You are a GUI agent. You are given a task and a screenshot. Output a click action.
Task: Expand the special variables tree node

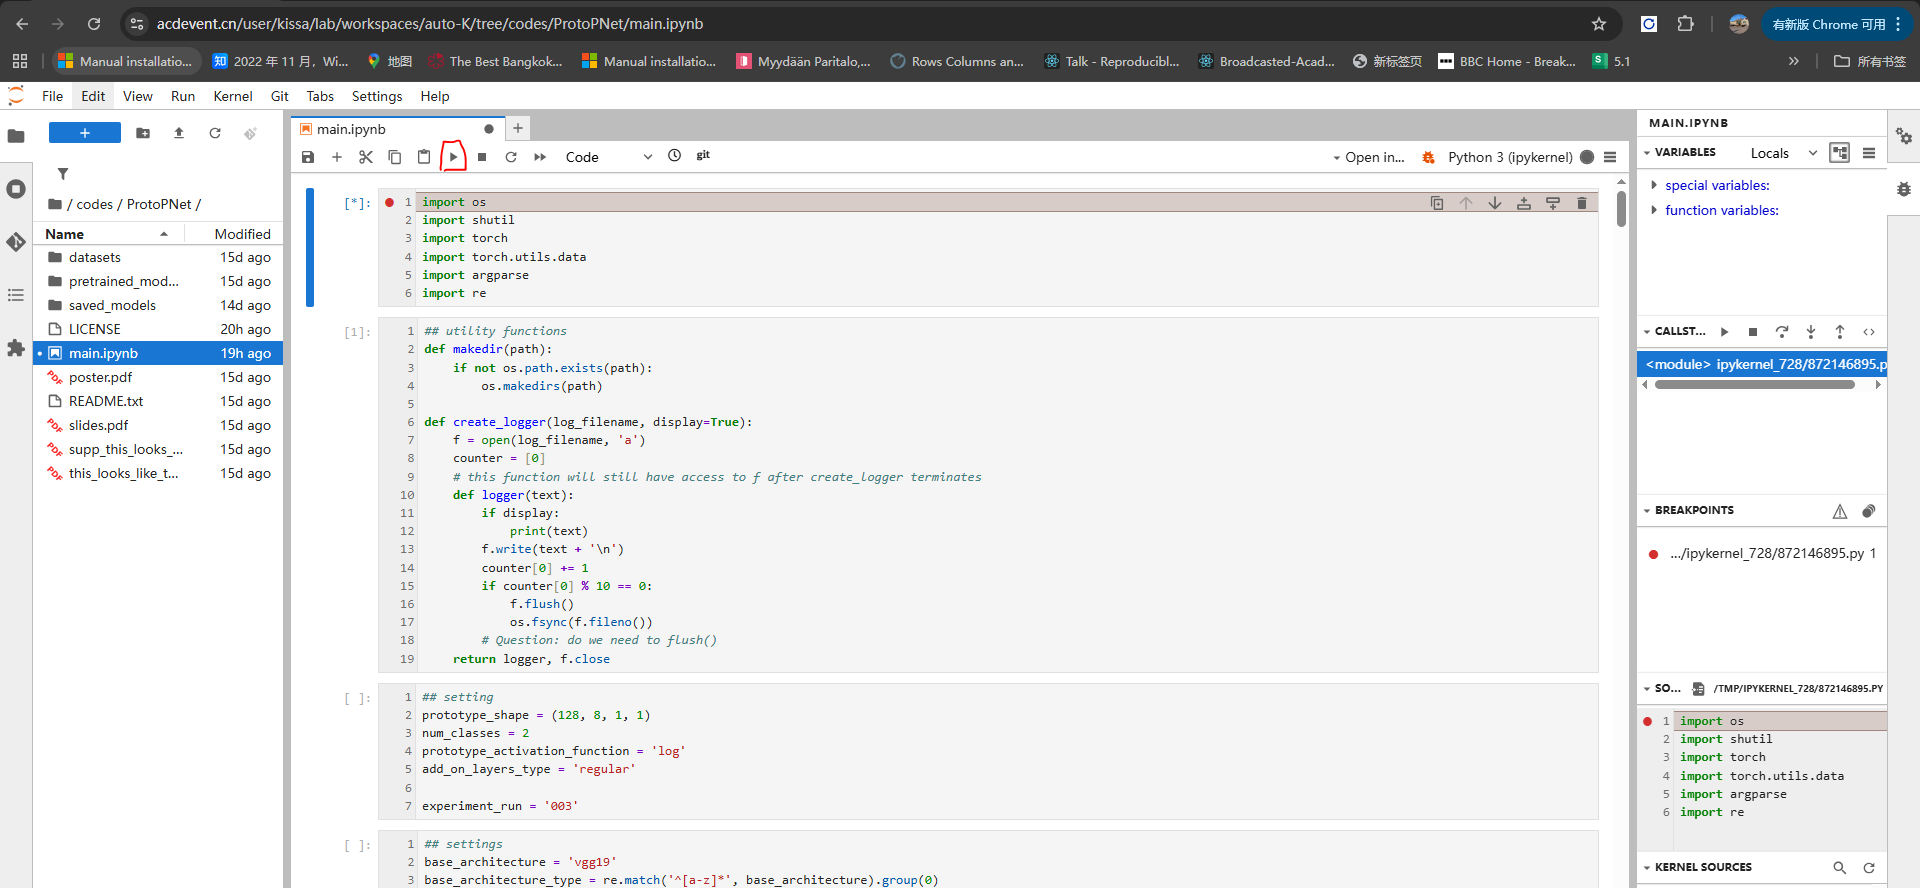[1654, 185]
